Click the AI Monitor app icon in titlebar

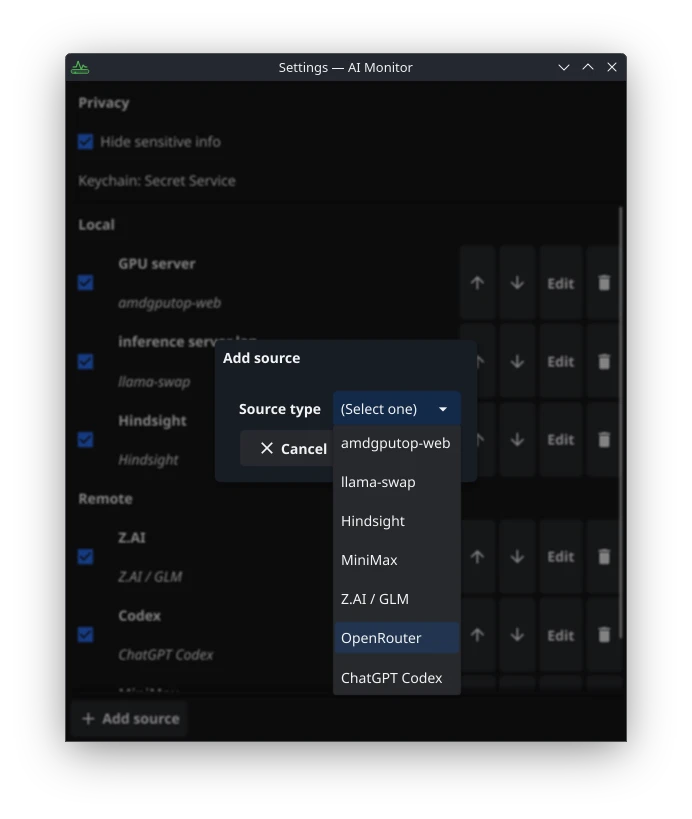(80, 67)
